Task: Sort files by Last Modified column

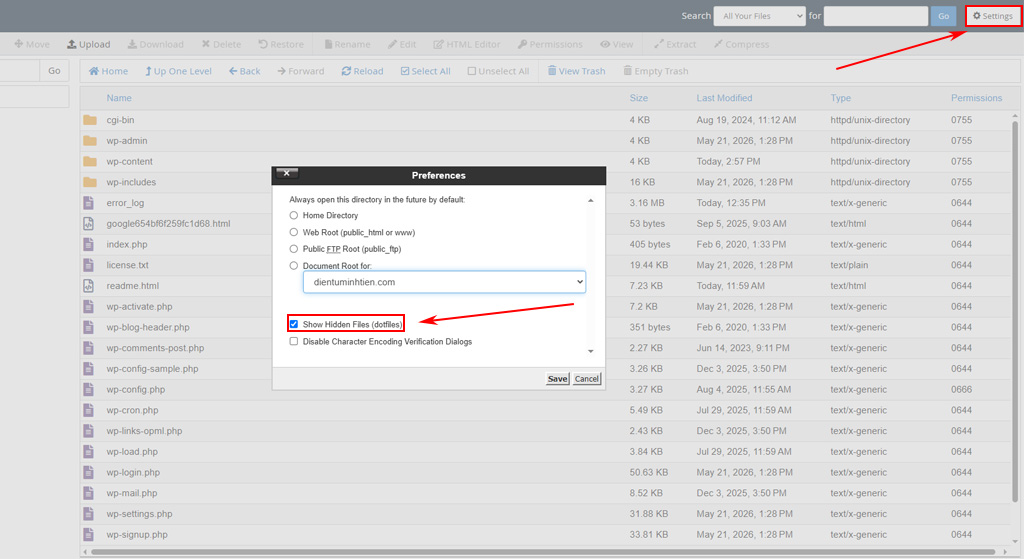Action: (x=724, y=98)
